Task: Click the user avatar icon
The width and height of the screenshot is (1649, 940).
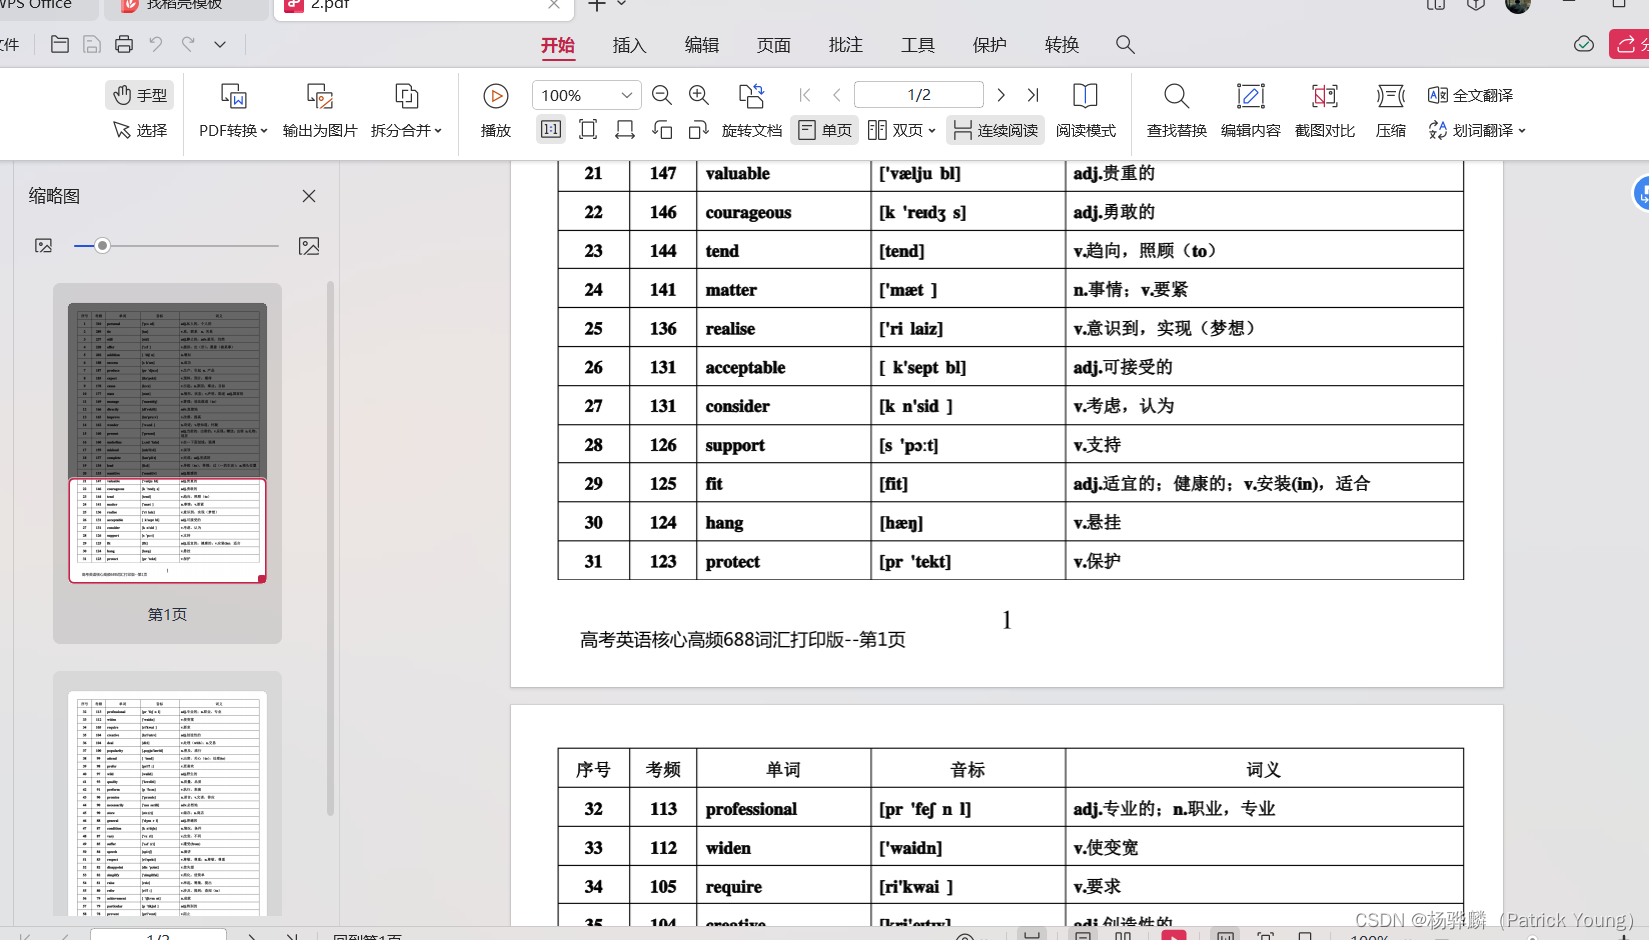Action: 1518,5
